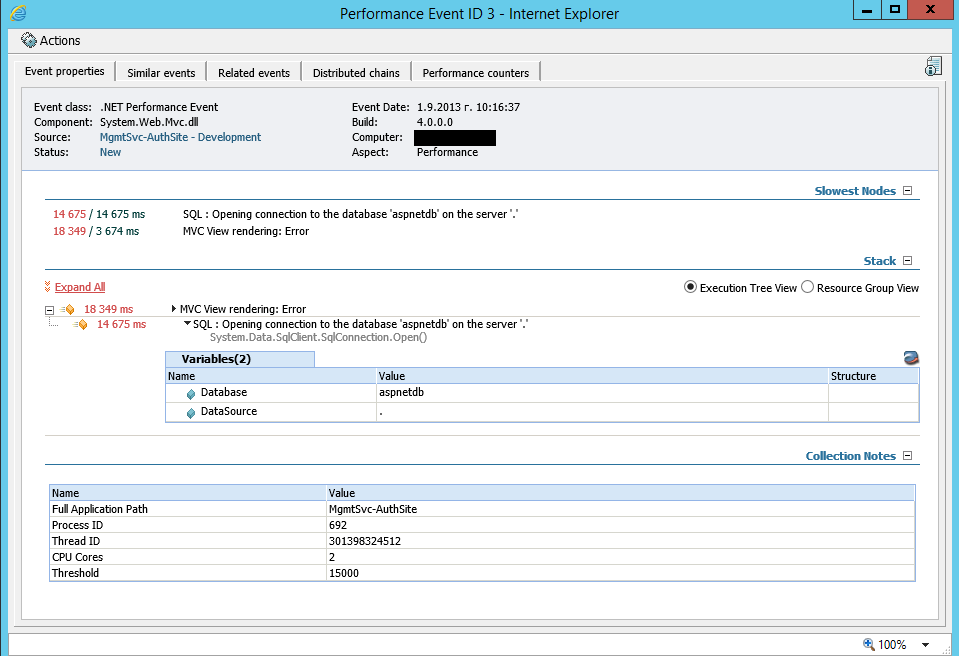The image size is (959, 656).
Task: Switch to the Similar events tab
Action: click(161, 73)
